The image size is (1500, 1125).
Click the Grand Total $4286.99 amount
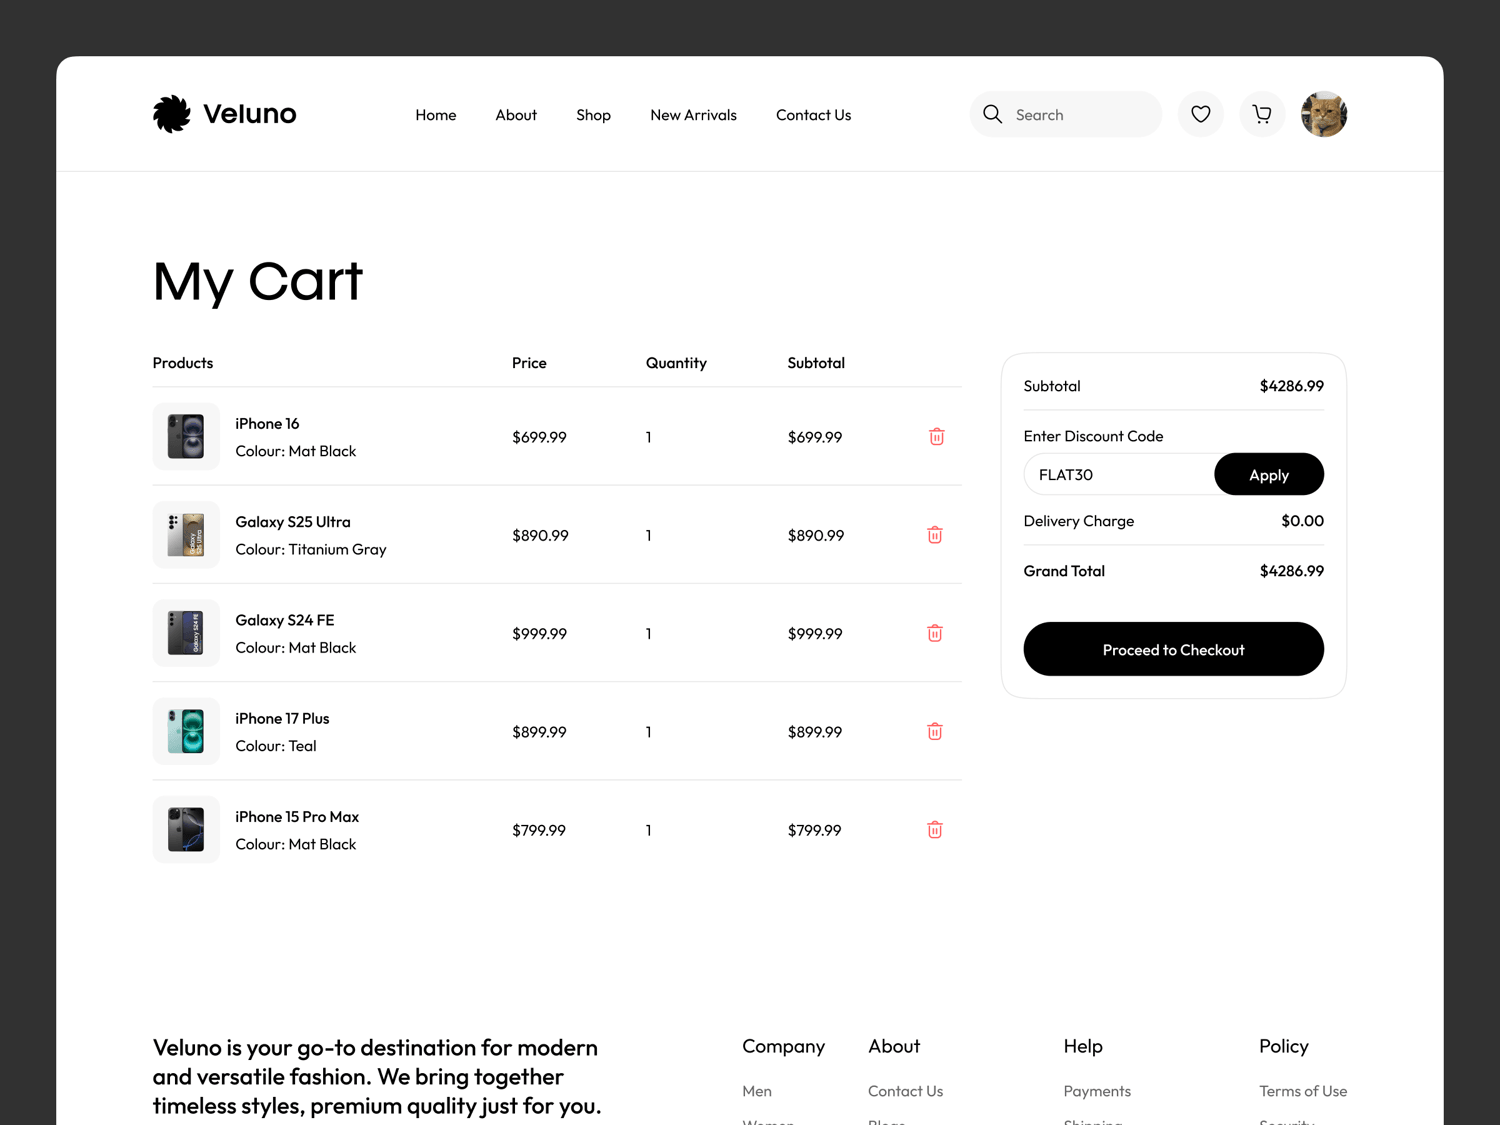tap(1291, 571)
